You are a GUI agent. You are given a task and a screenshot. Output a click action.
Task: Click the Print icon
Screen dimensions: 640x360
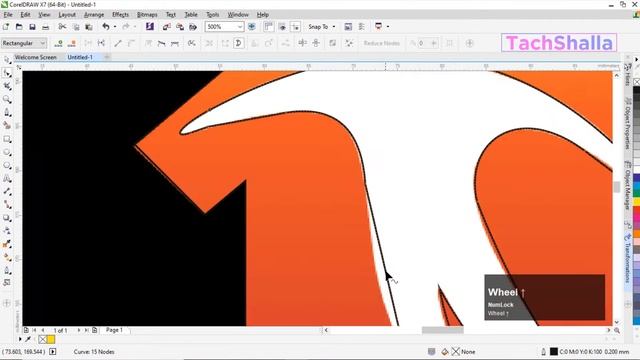(x=46, y=27)
